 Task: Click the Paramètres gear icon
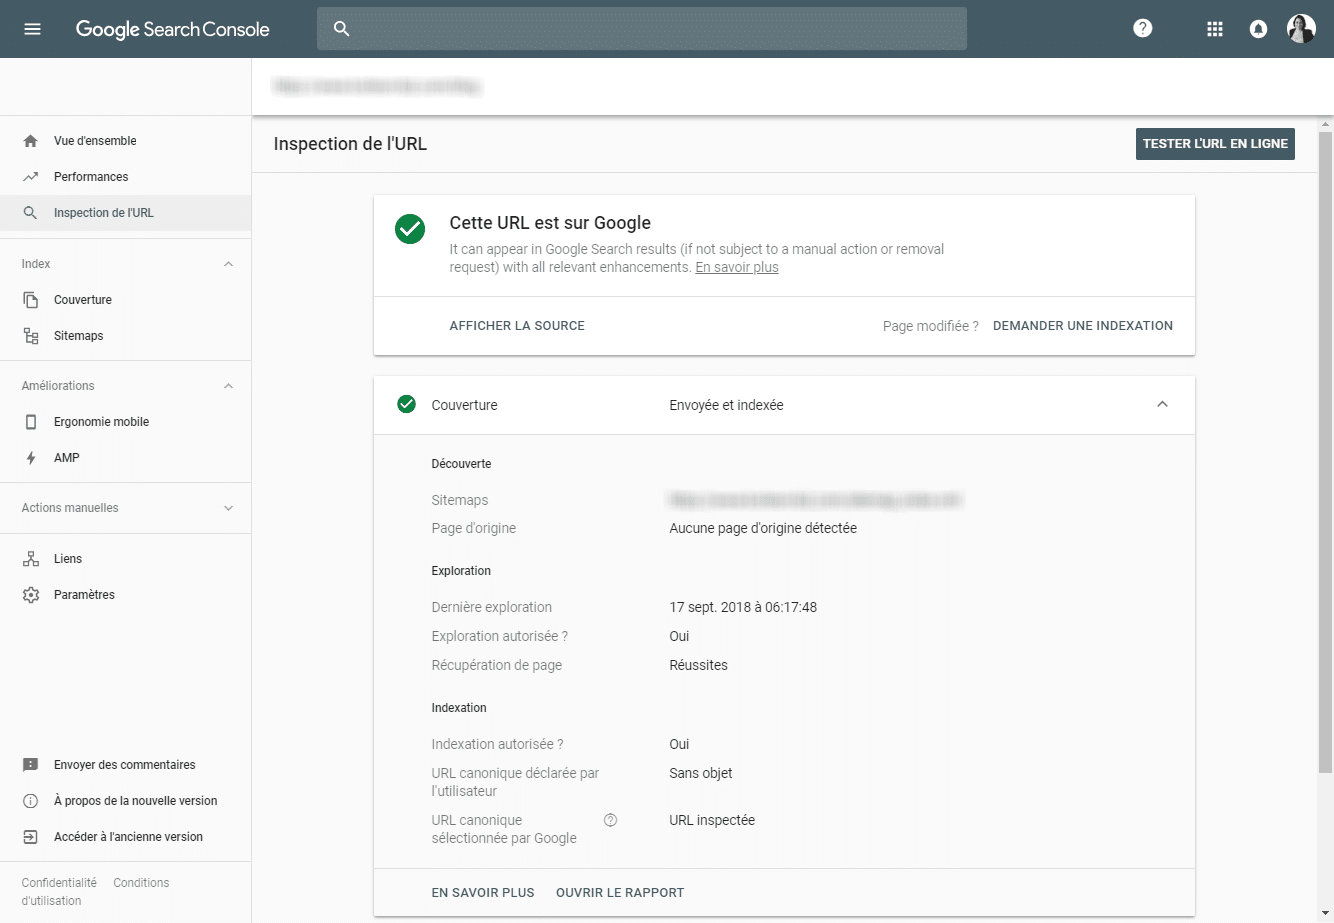(31, 595)
